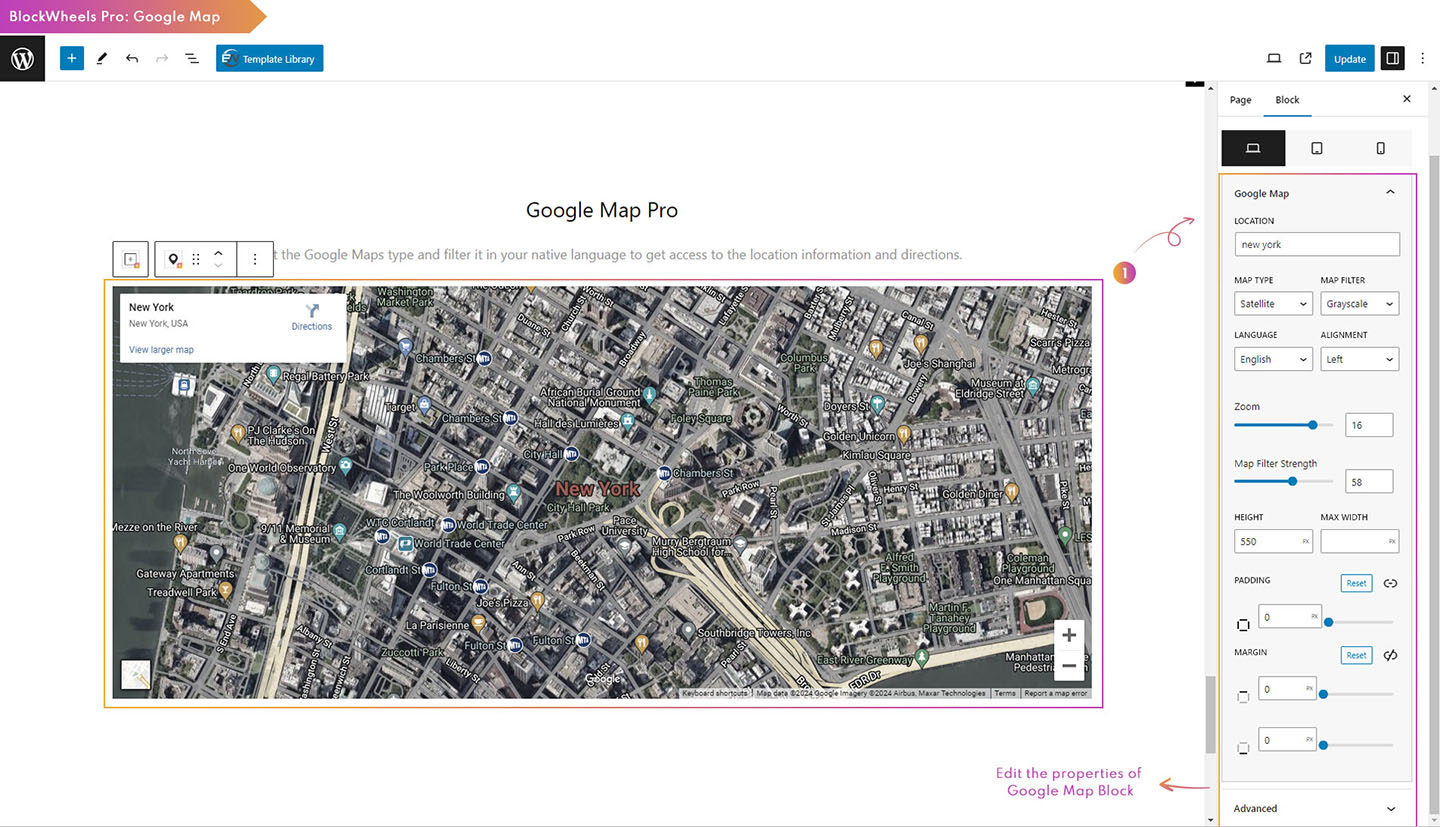Image resolution: width=1440 pixels, height=827 pixels.
Task: Toggle the settings sidebar panel button
Action: 1391,59
